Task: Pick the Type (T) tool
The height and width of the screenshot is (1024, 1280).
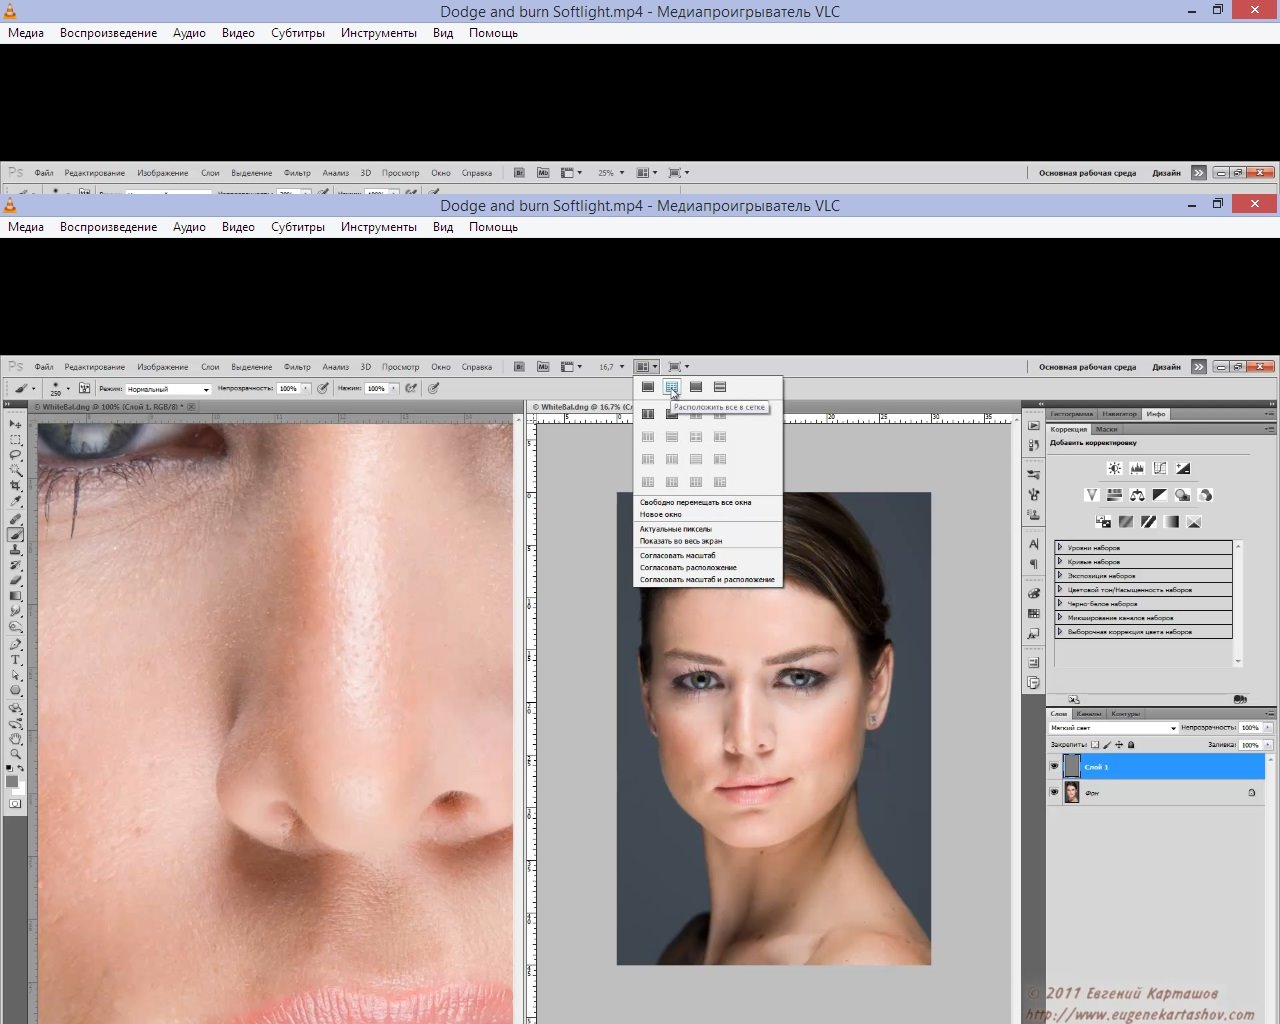Action: [x=15, y=660]
